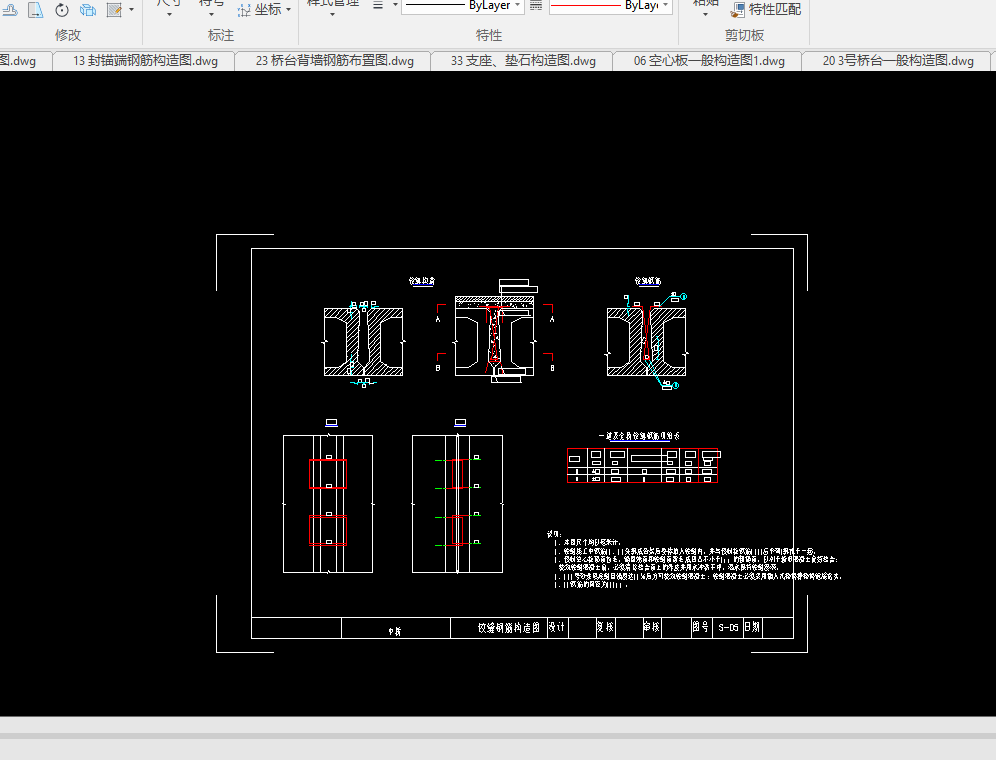Select the red-bordered rebar quantity table
The height and width of the screenshot is (760, 996).
coord(642,465)
